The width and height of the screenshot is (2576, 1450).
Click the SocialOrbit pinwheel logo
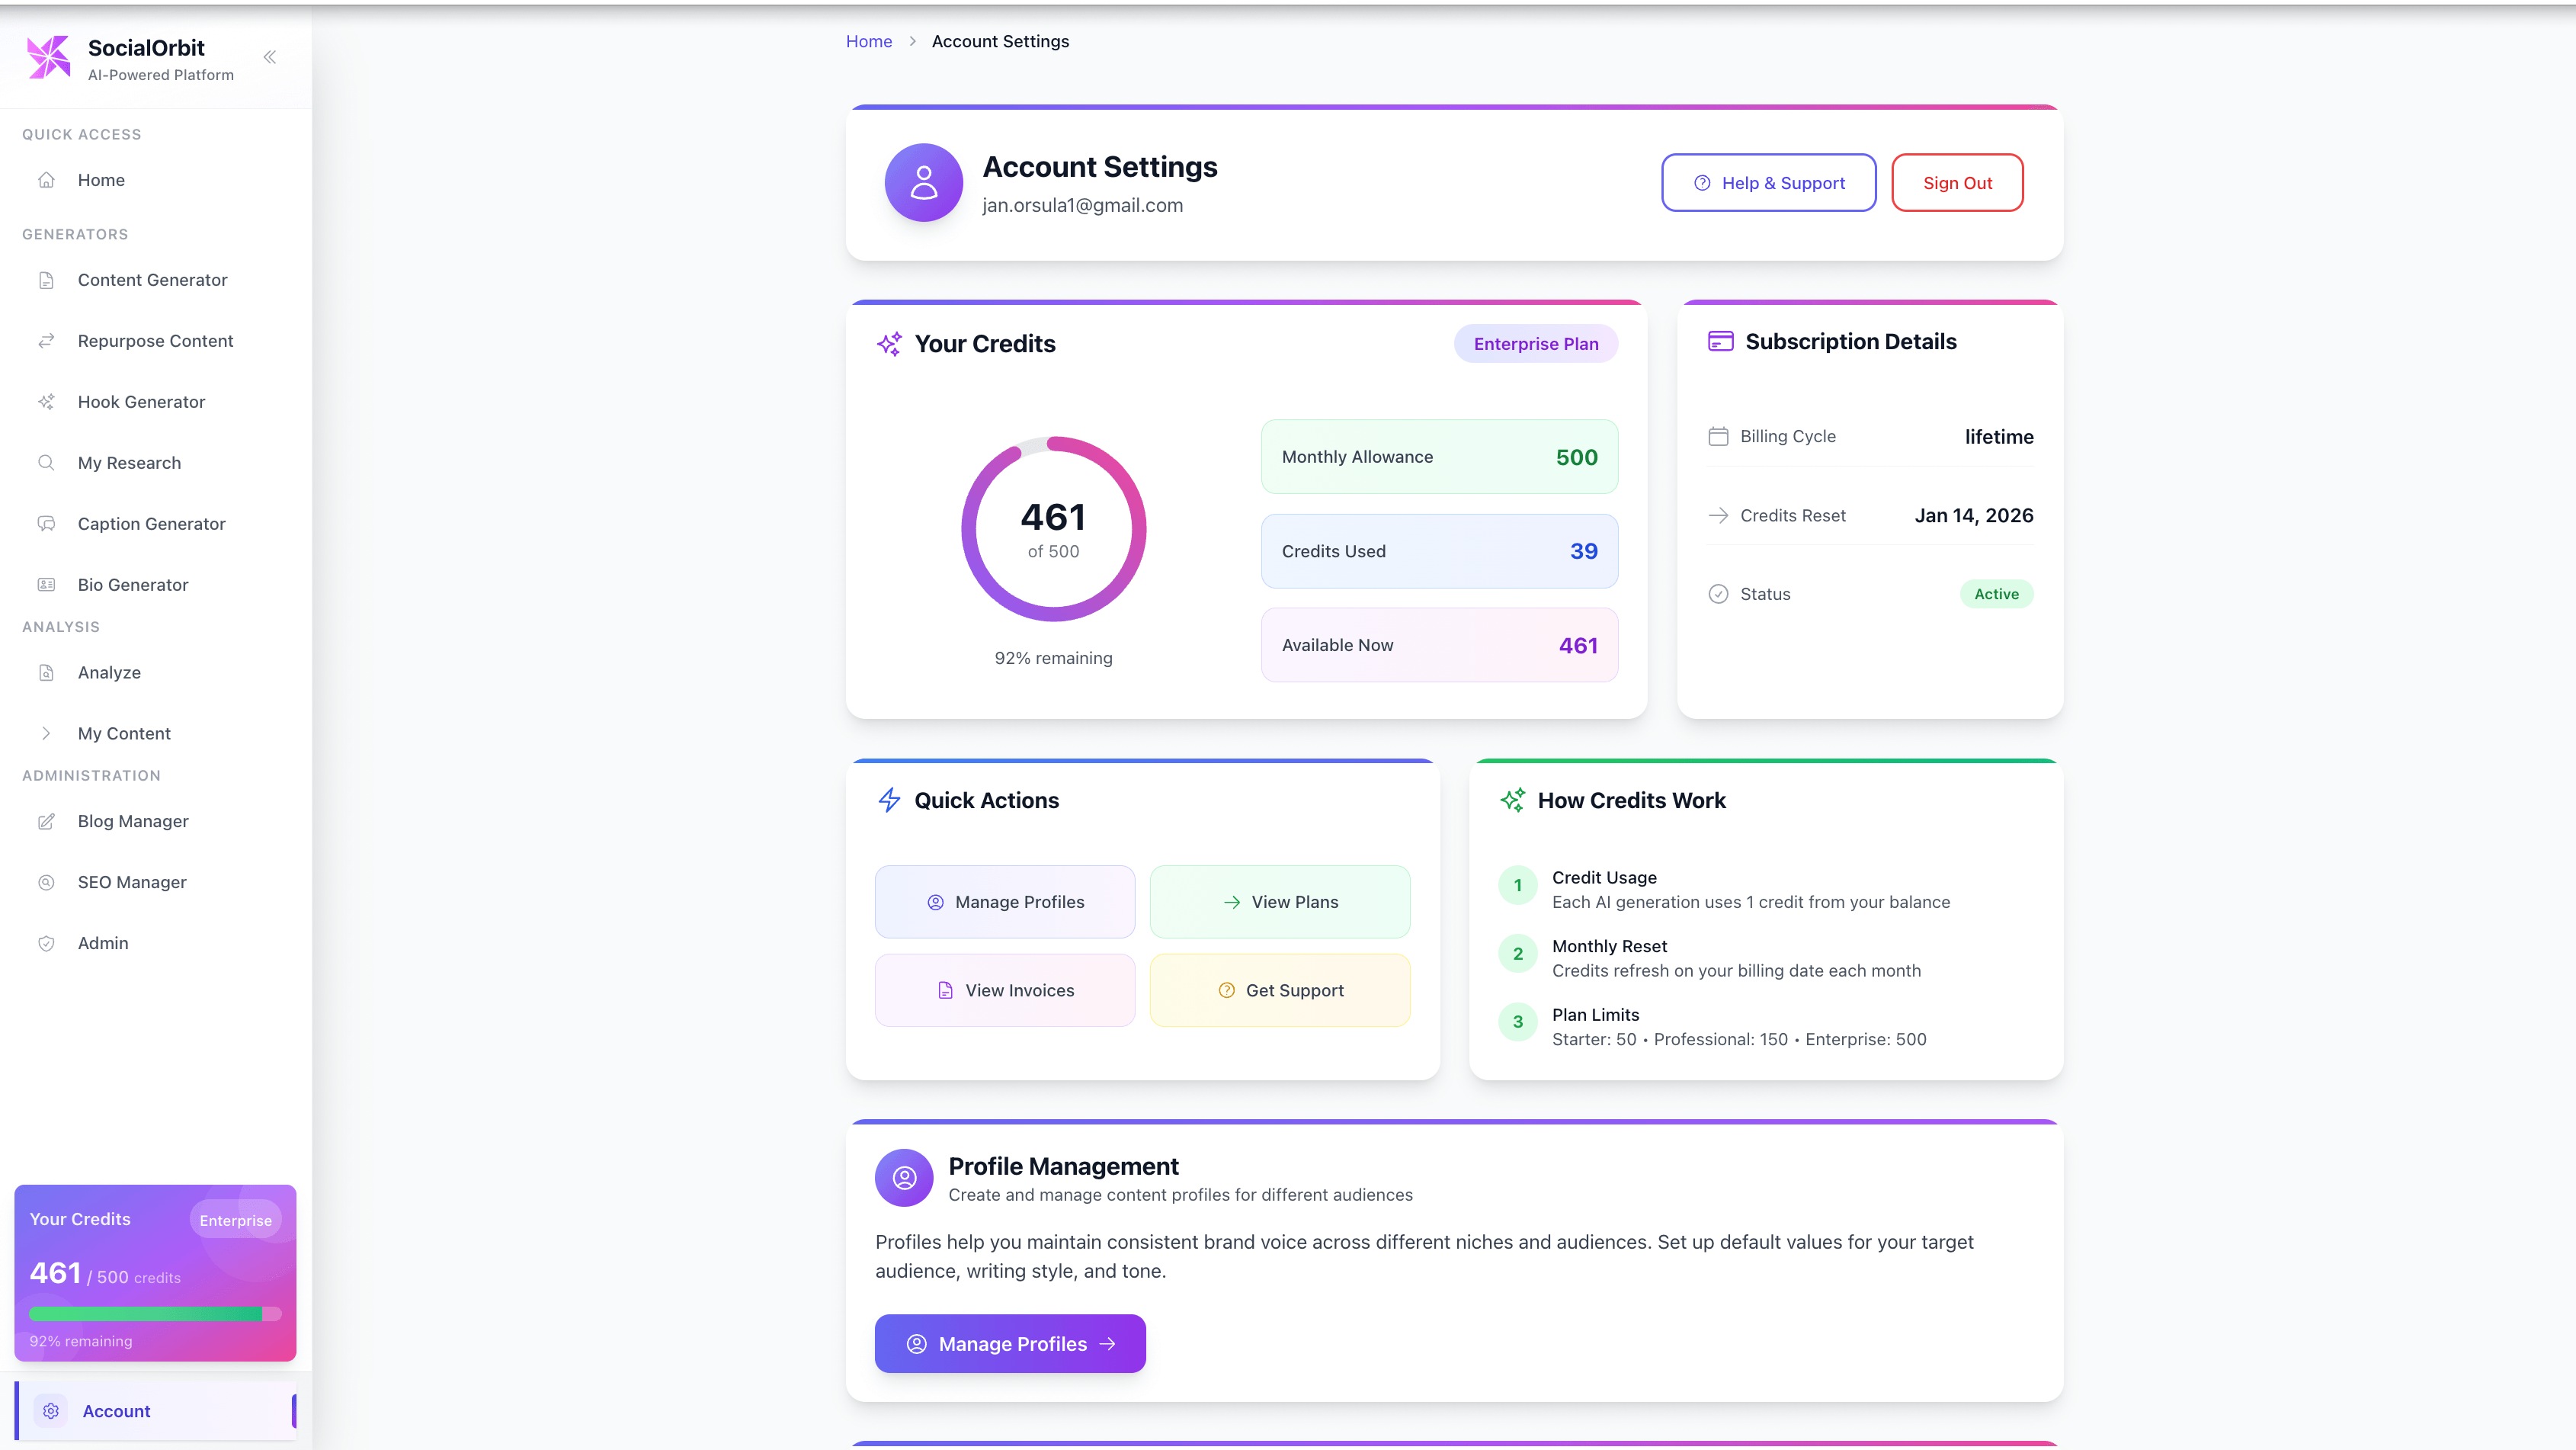coord(47,57)
